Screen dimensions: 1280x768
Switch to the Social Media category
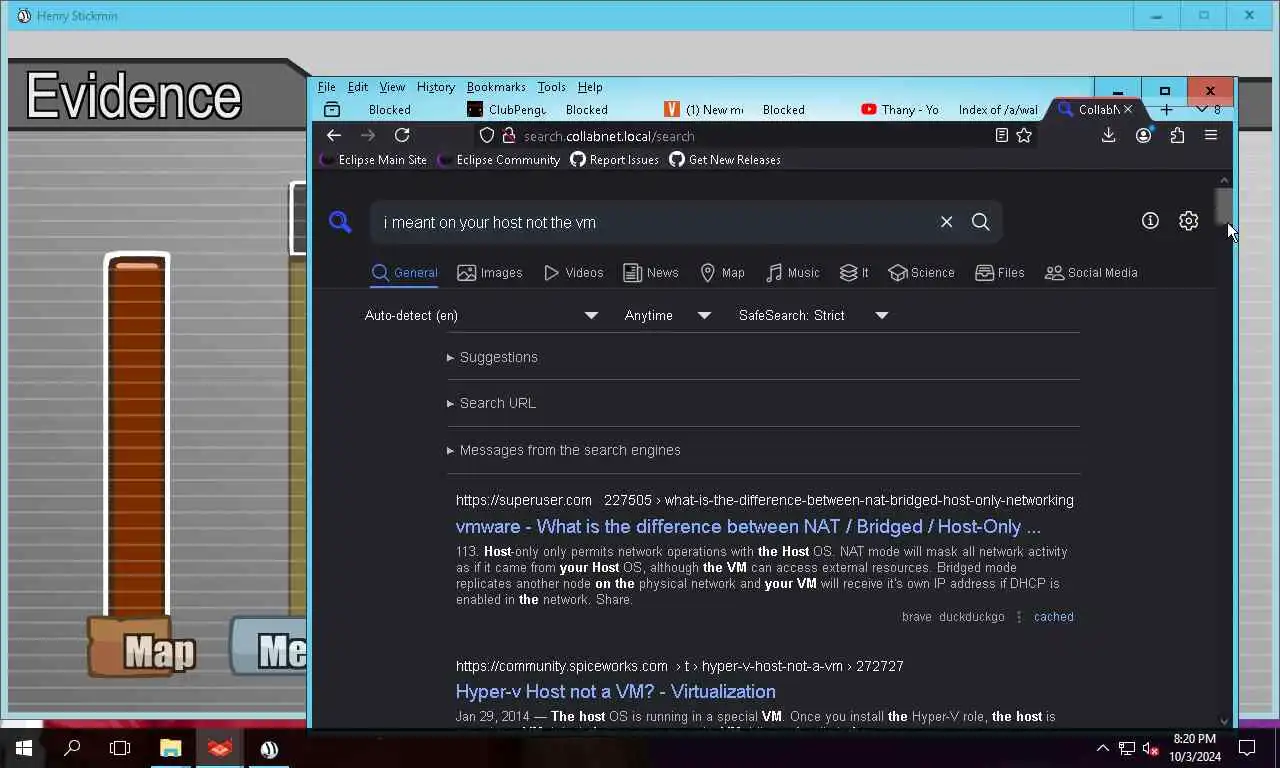1091,272
